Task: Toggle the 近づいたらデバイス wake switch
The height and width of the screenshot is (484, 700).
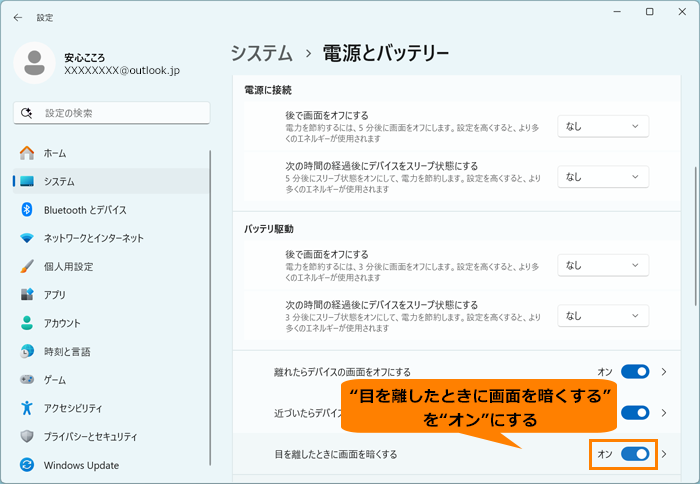Action: click(x=635, y=413)
